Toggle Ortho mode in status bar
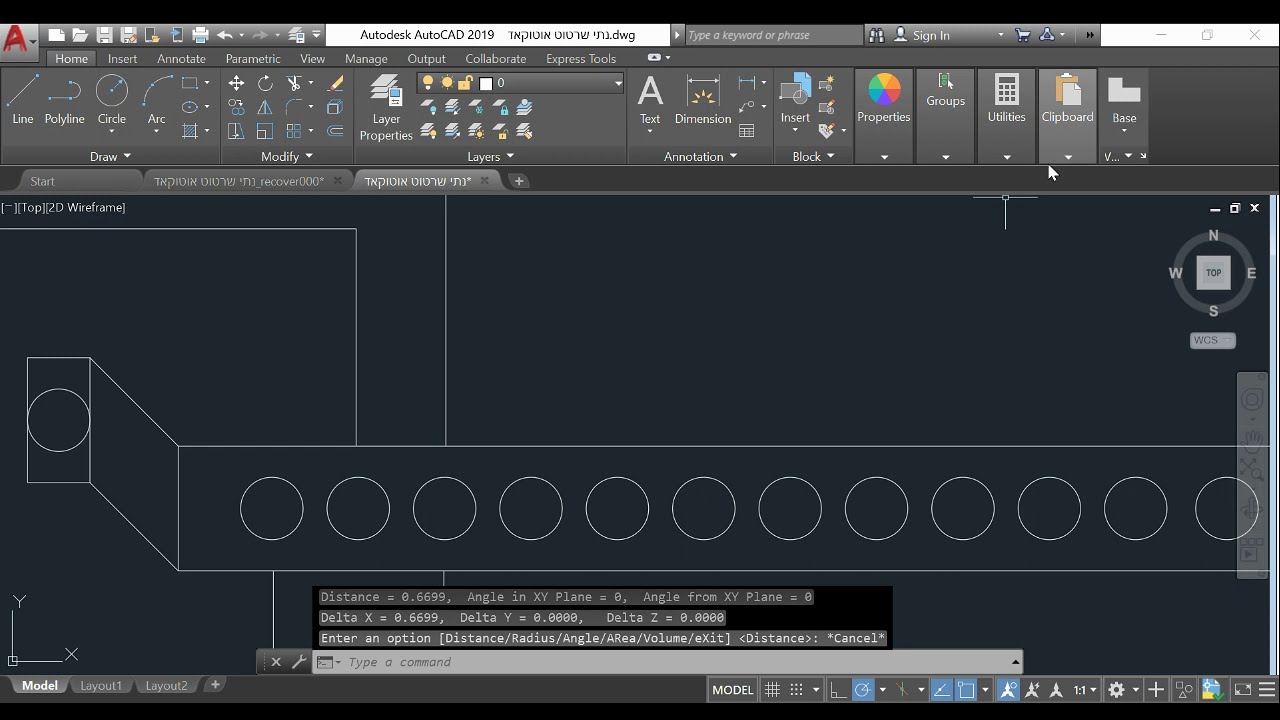Viewport: 1280px width, 720px height. tap(838, 690)
